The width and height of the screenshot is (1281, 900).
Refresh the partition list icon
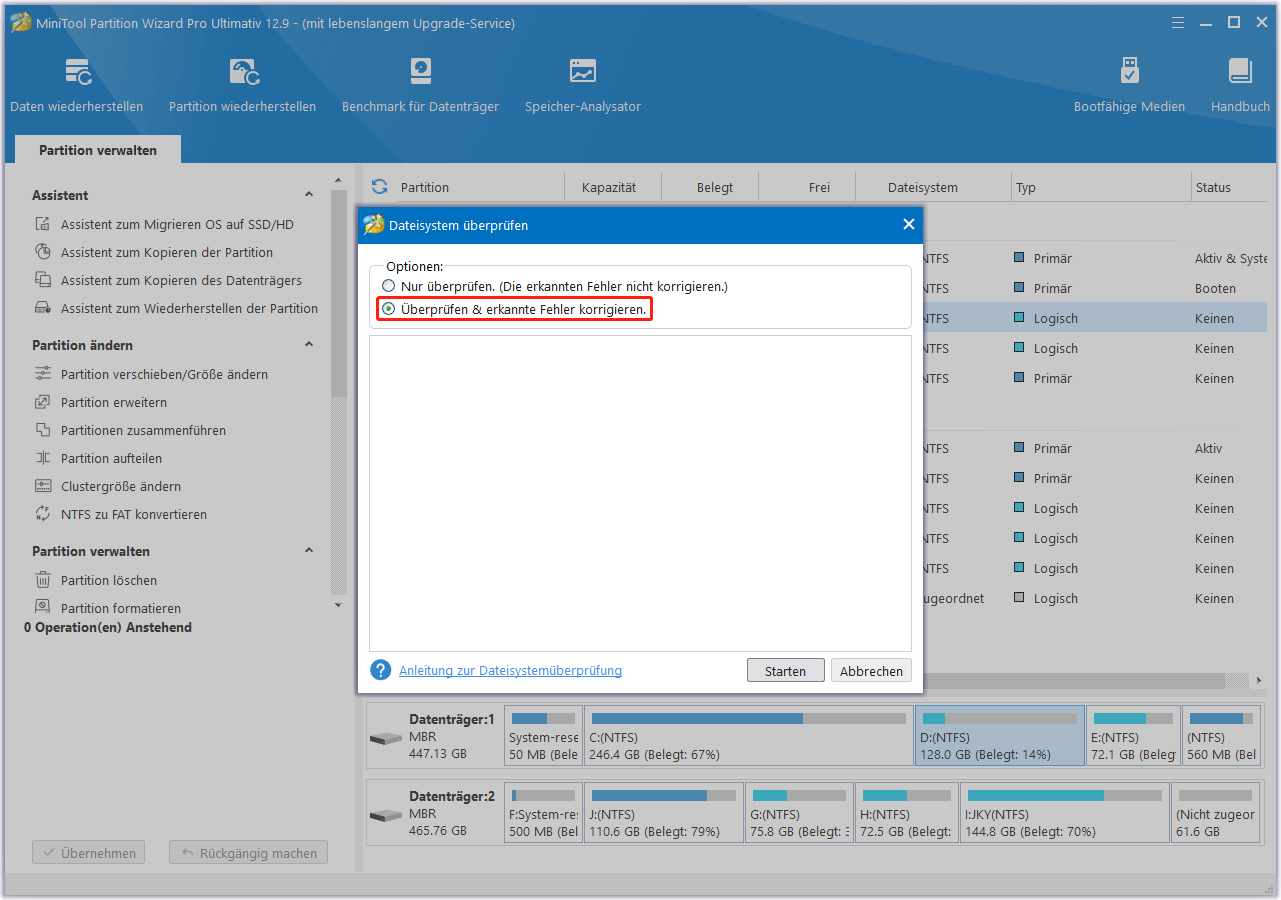379,187
